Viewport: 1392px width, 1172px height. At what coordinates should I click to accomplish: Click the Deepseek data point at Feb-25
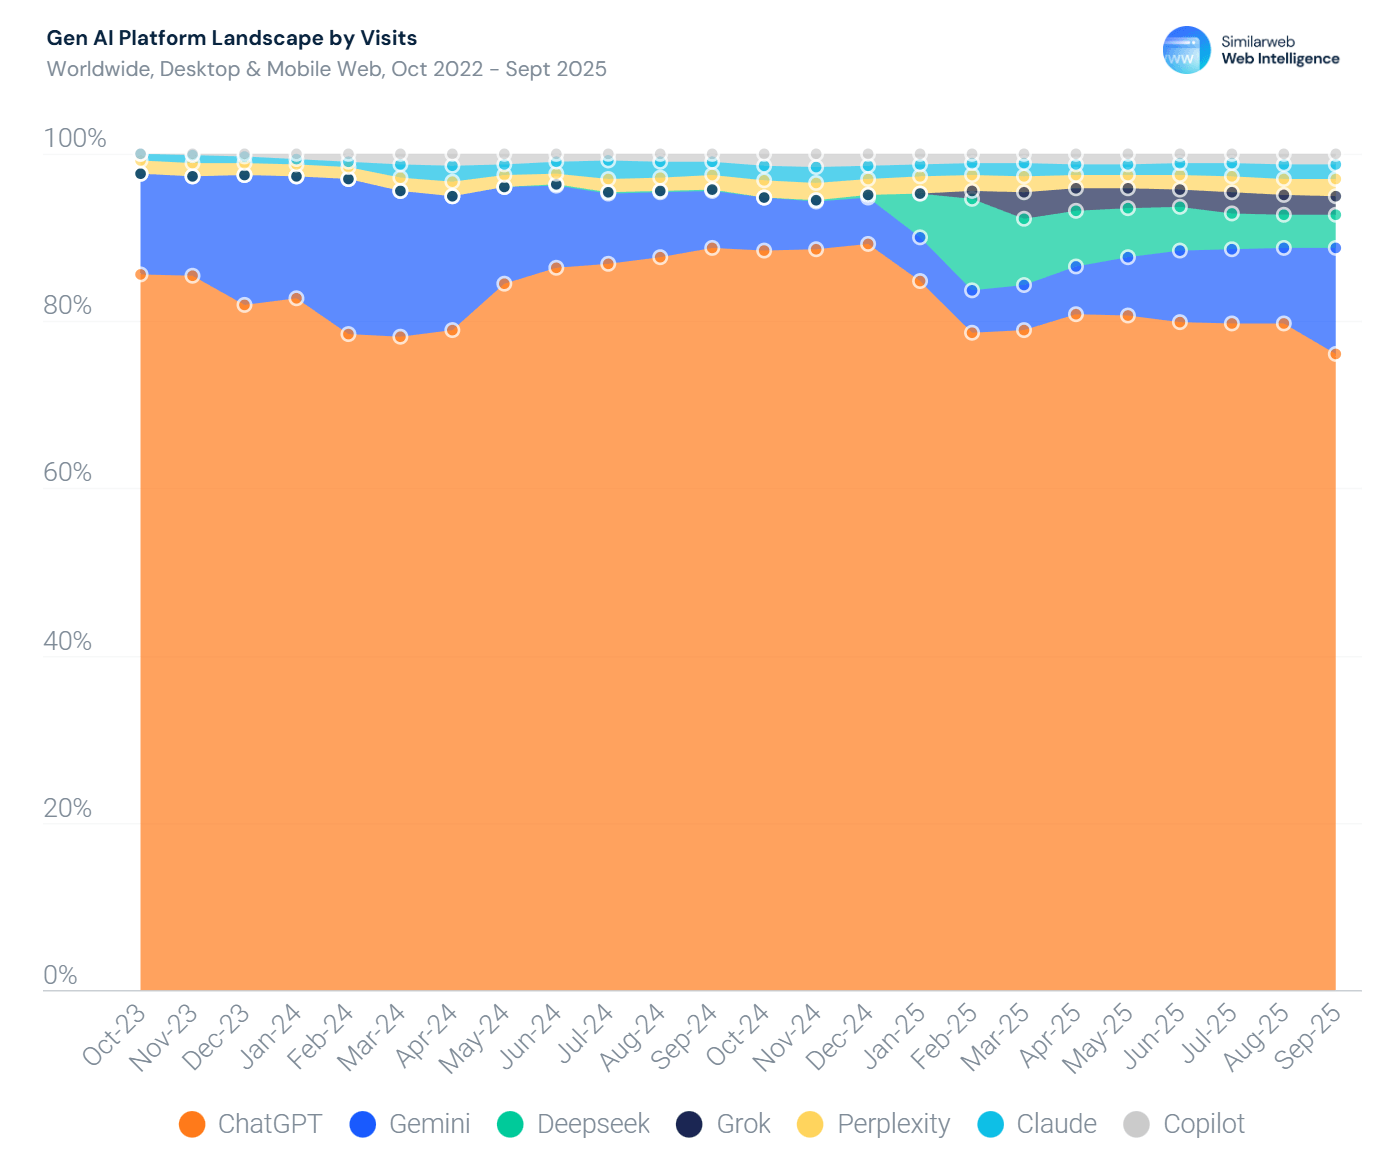click(x=971, y=199)
